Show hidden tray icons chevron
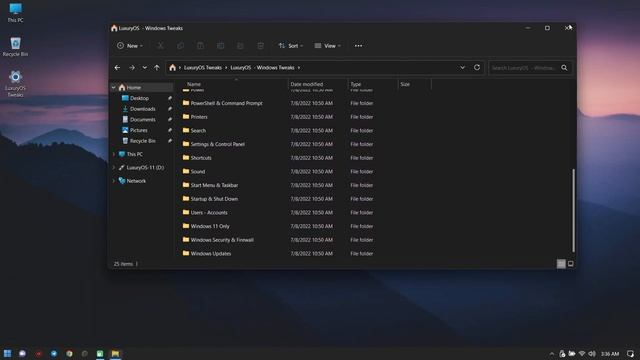 tap(552, 354)
